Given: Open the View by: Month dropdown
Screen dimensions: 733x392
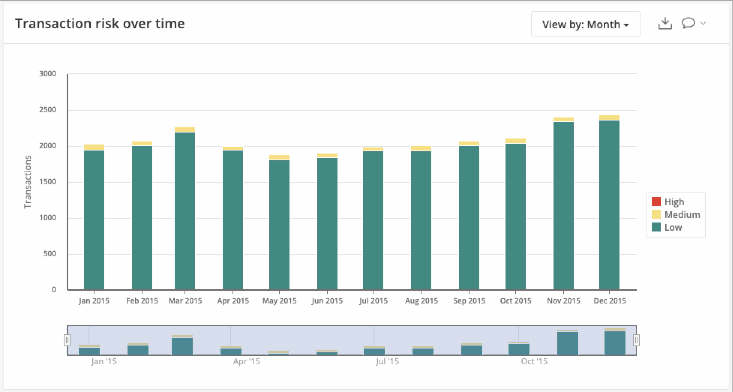Looking at the screenshot, I should (585, 24).
